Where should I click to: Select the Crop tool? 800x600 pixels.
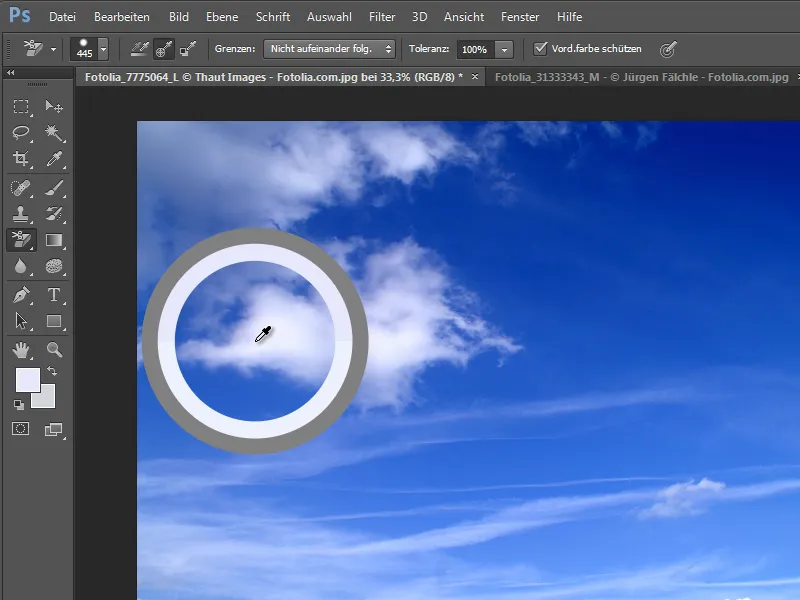point(21,159)
